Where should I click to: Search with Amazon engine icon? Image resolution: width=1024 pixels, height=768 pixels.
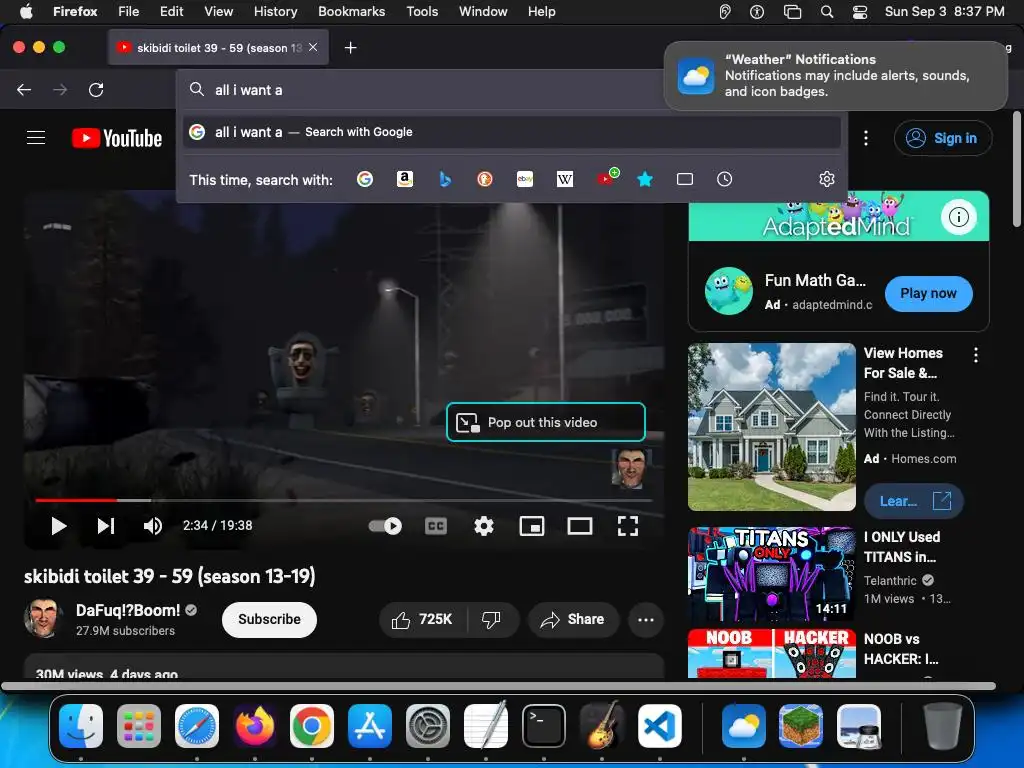click(405, 179)
